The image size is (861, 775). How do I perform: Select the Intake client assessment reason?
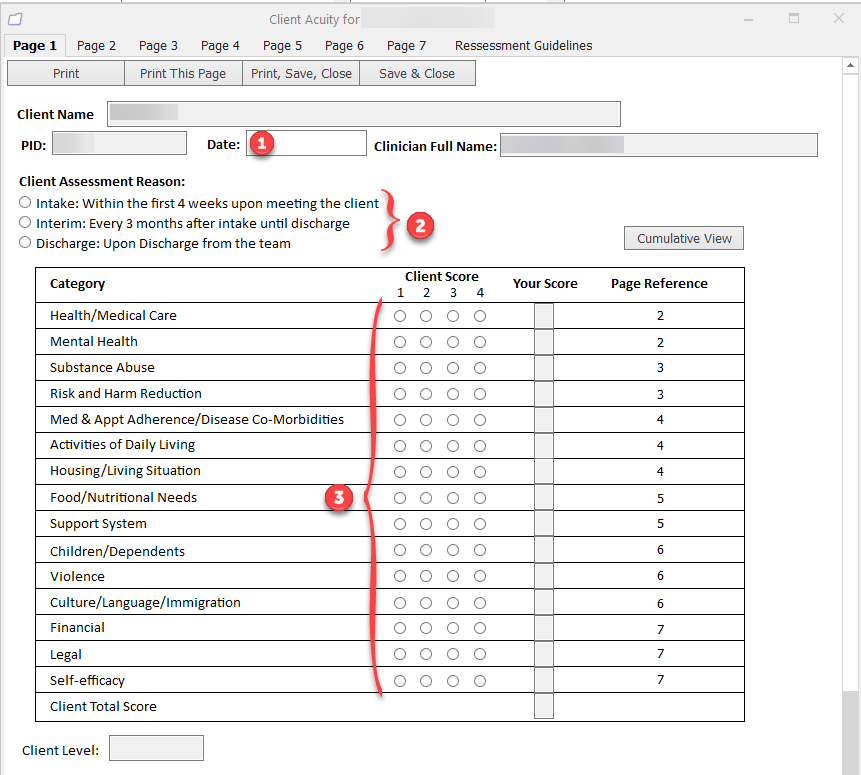tap(25, 202)
